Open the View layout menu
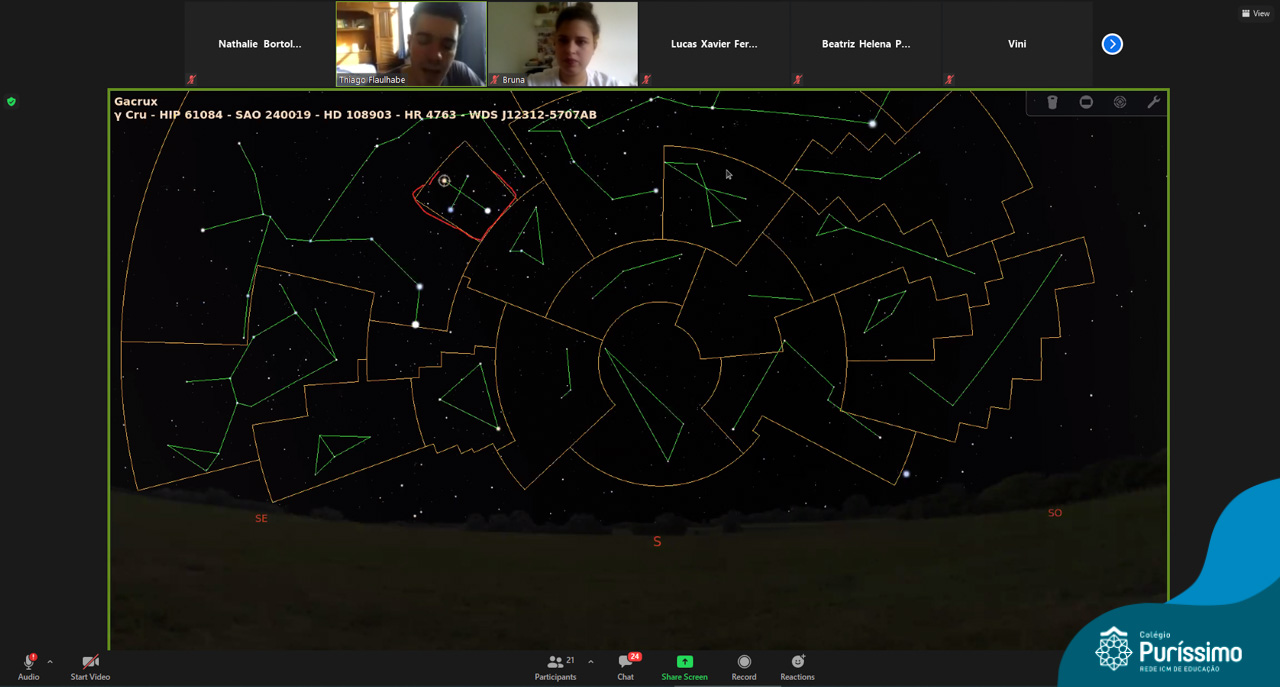Image resolution: width=1280 pixels, height=687 pixels. [1255, 13]
